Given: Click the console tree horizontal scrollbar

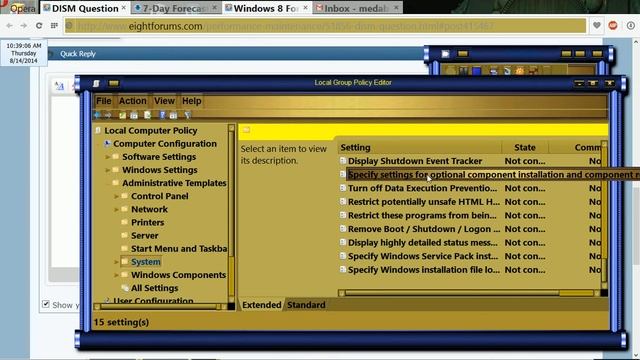Looking at the screenshot, I should [160, 307].
